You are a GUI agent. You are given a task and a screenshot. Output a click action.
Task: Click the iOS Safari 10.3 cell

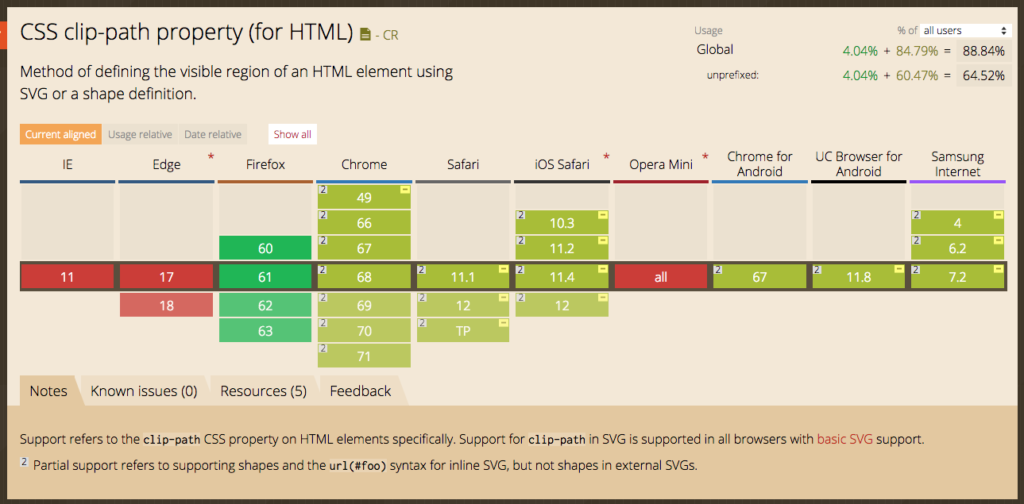pyautogui.click(x=562, y=223)
